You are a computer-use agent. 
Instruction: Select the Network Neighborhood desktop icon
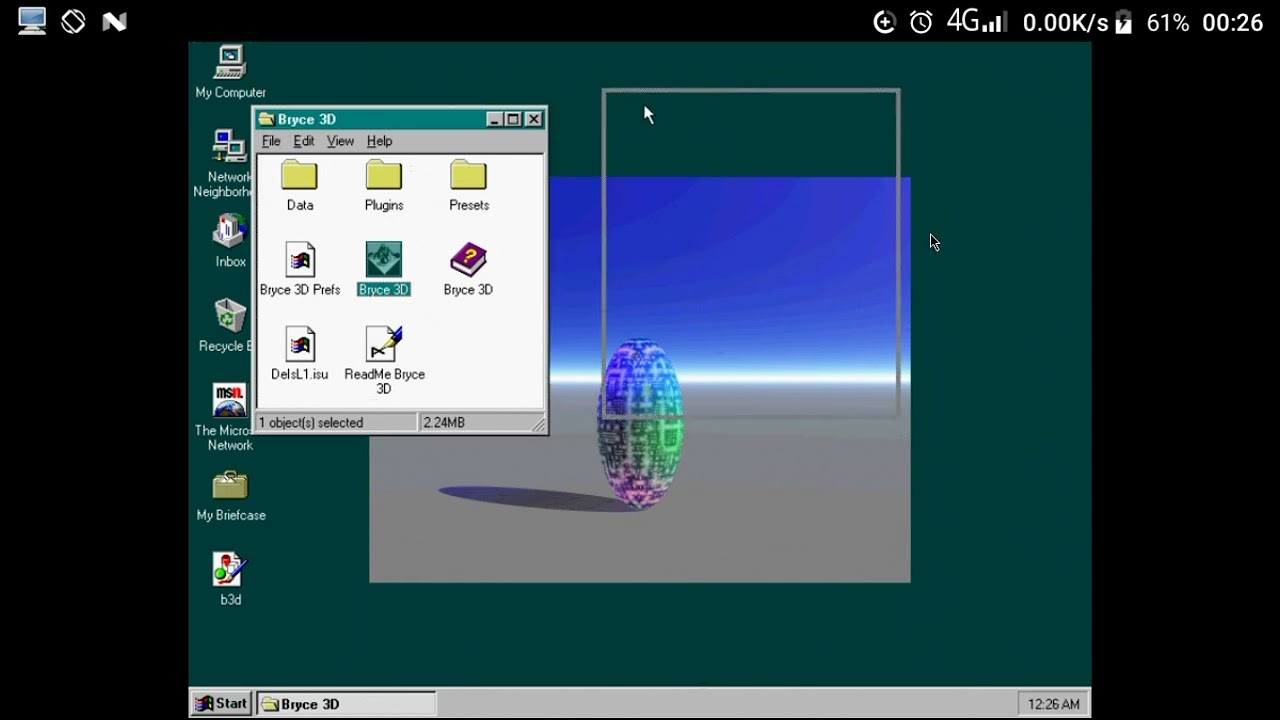point(229,146)
